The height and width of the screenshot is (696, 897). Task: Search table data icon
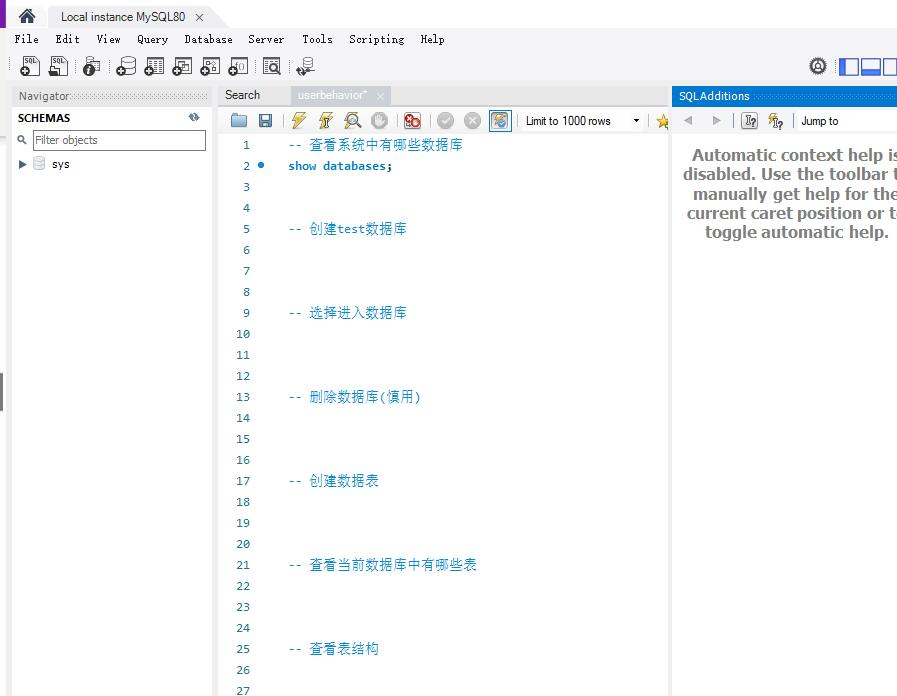tap(272, 66)
